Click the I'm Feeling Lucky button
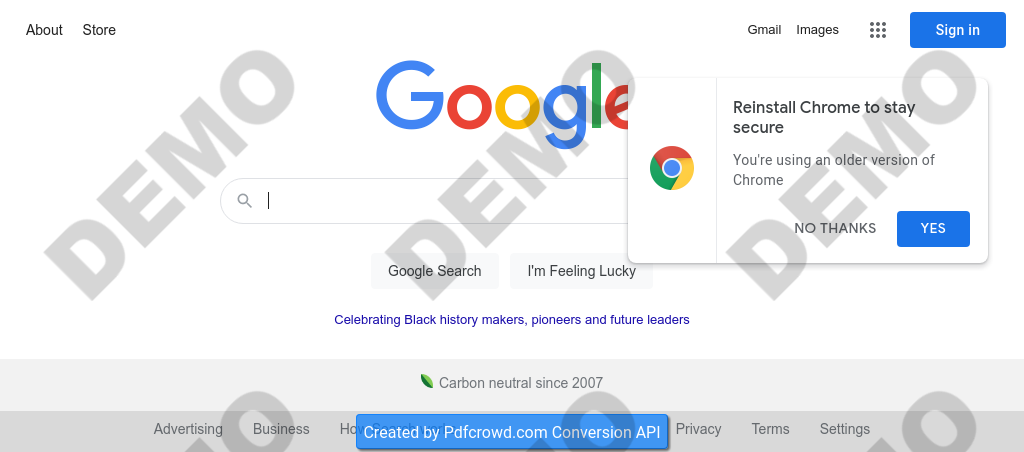The height and width of the screenshot is (452, 1024). (x=581, y=271)
